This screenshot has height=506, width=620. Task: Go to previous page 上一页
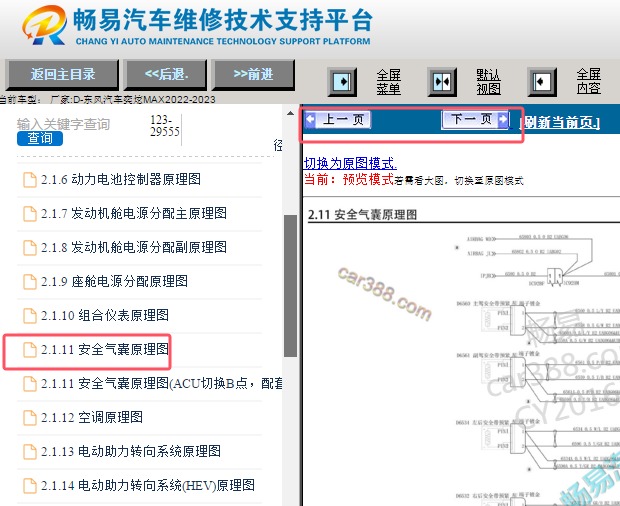(338, 119)
